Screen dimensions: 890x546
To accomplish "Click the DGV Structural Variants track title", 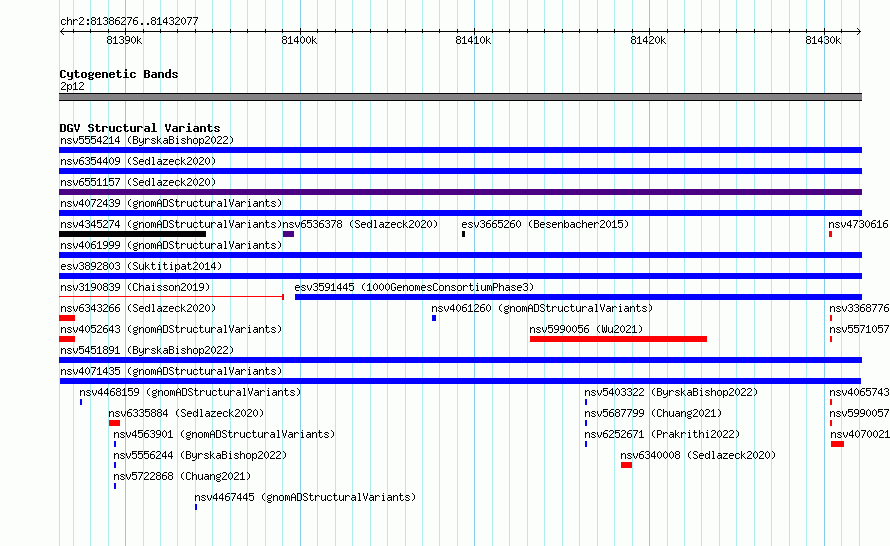I will [x=140, y=128].
